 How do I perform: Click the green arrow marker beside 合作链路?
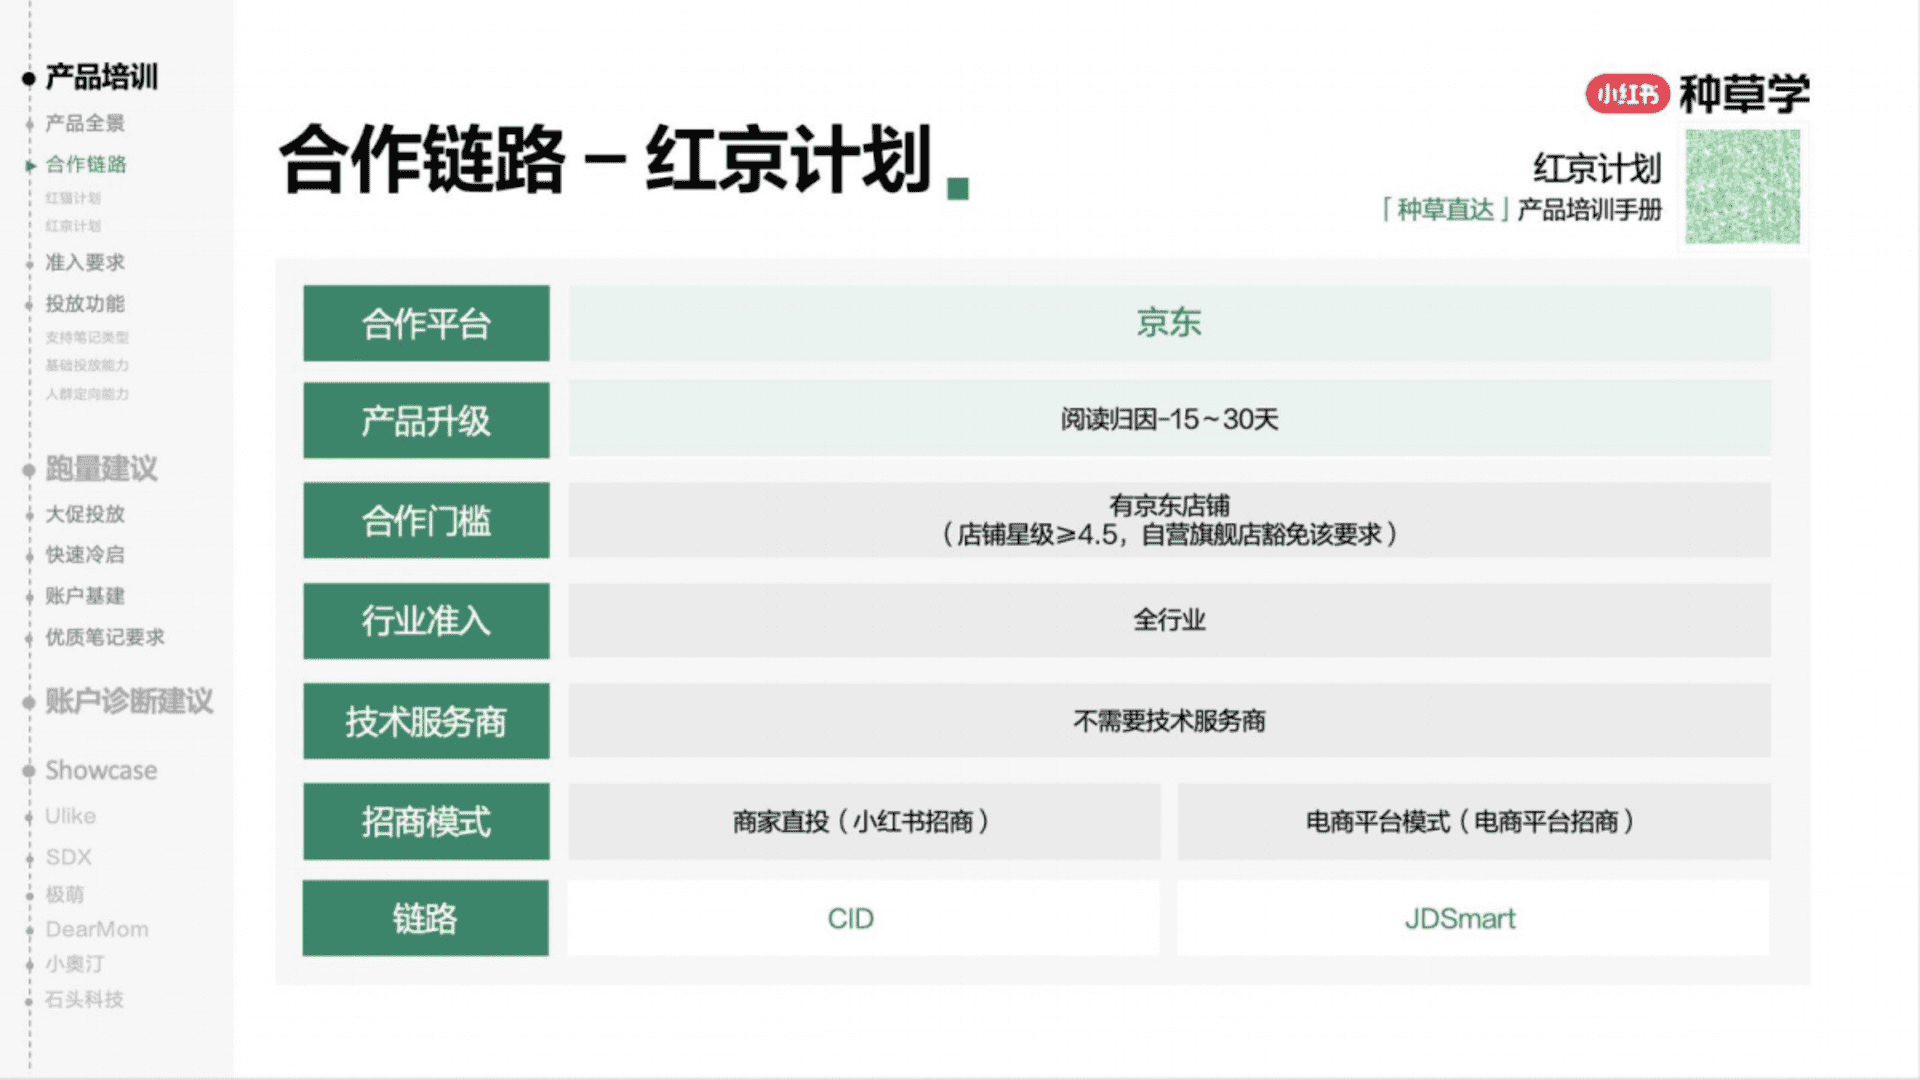[x=30, y=165]
